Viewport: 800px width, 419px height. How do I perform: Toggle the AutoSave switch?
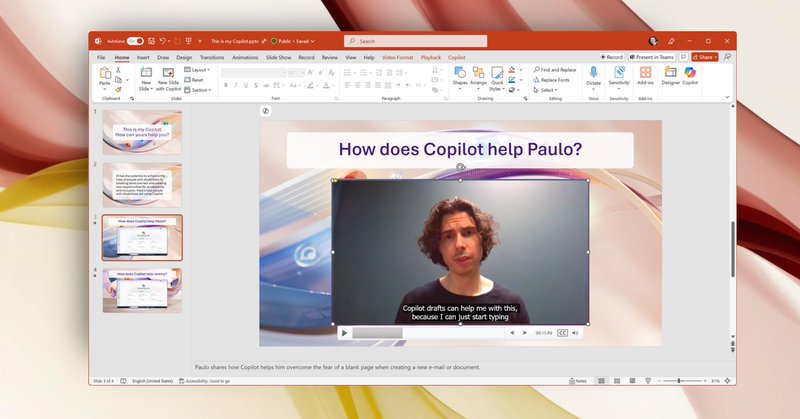tap(135, 41)
